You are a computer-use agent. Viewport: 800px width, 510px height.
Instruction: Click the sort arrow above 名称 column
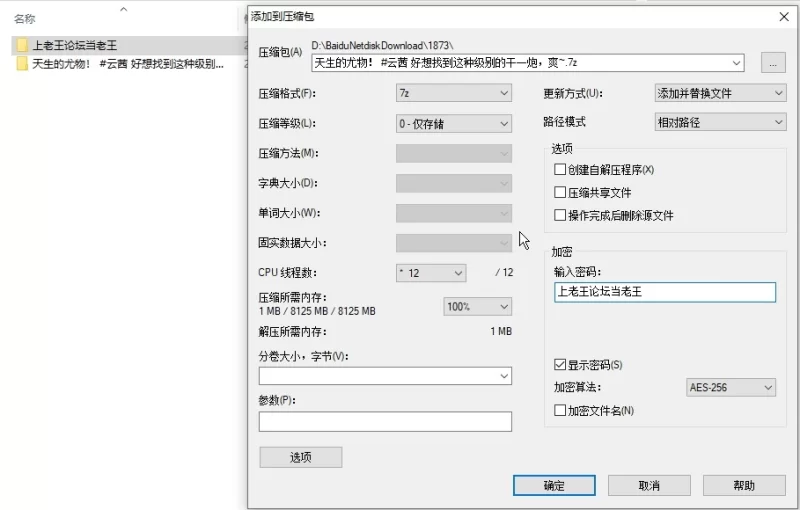click(123, 9)
